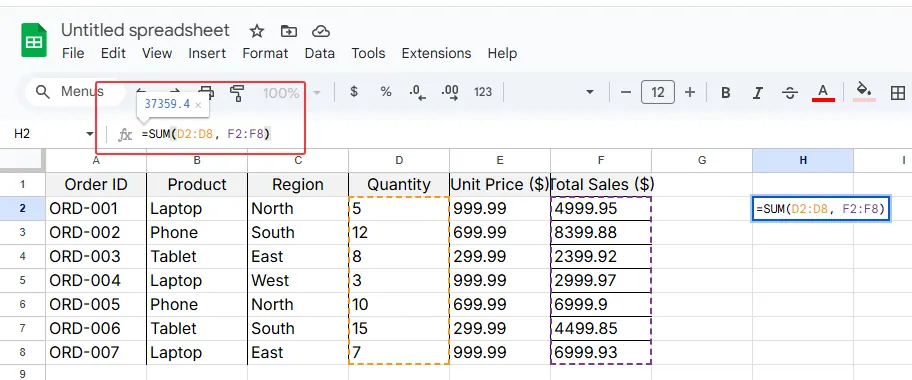Toggle bold formatting
Screen dimensions: 912x380
(x=725, y=93)
